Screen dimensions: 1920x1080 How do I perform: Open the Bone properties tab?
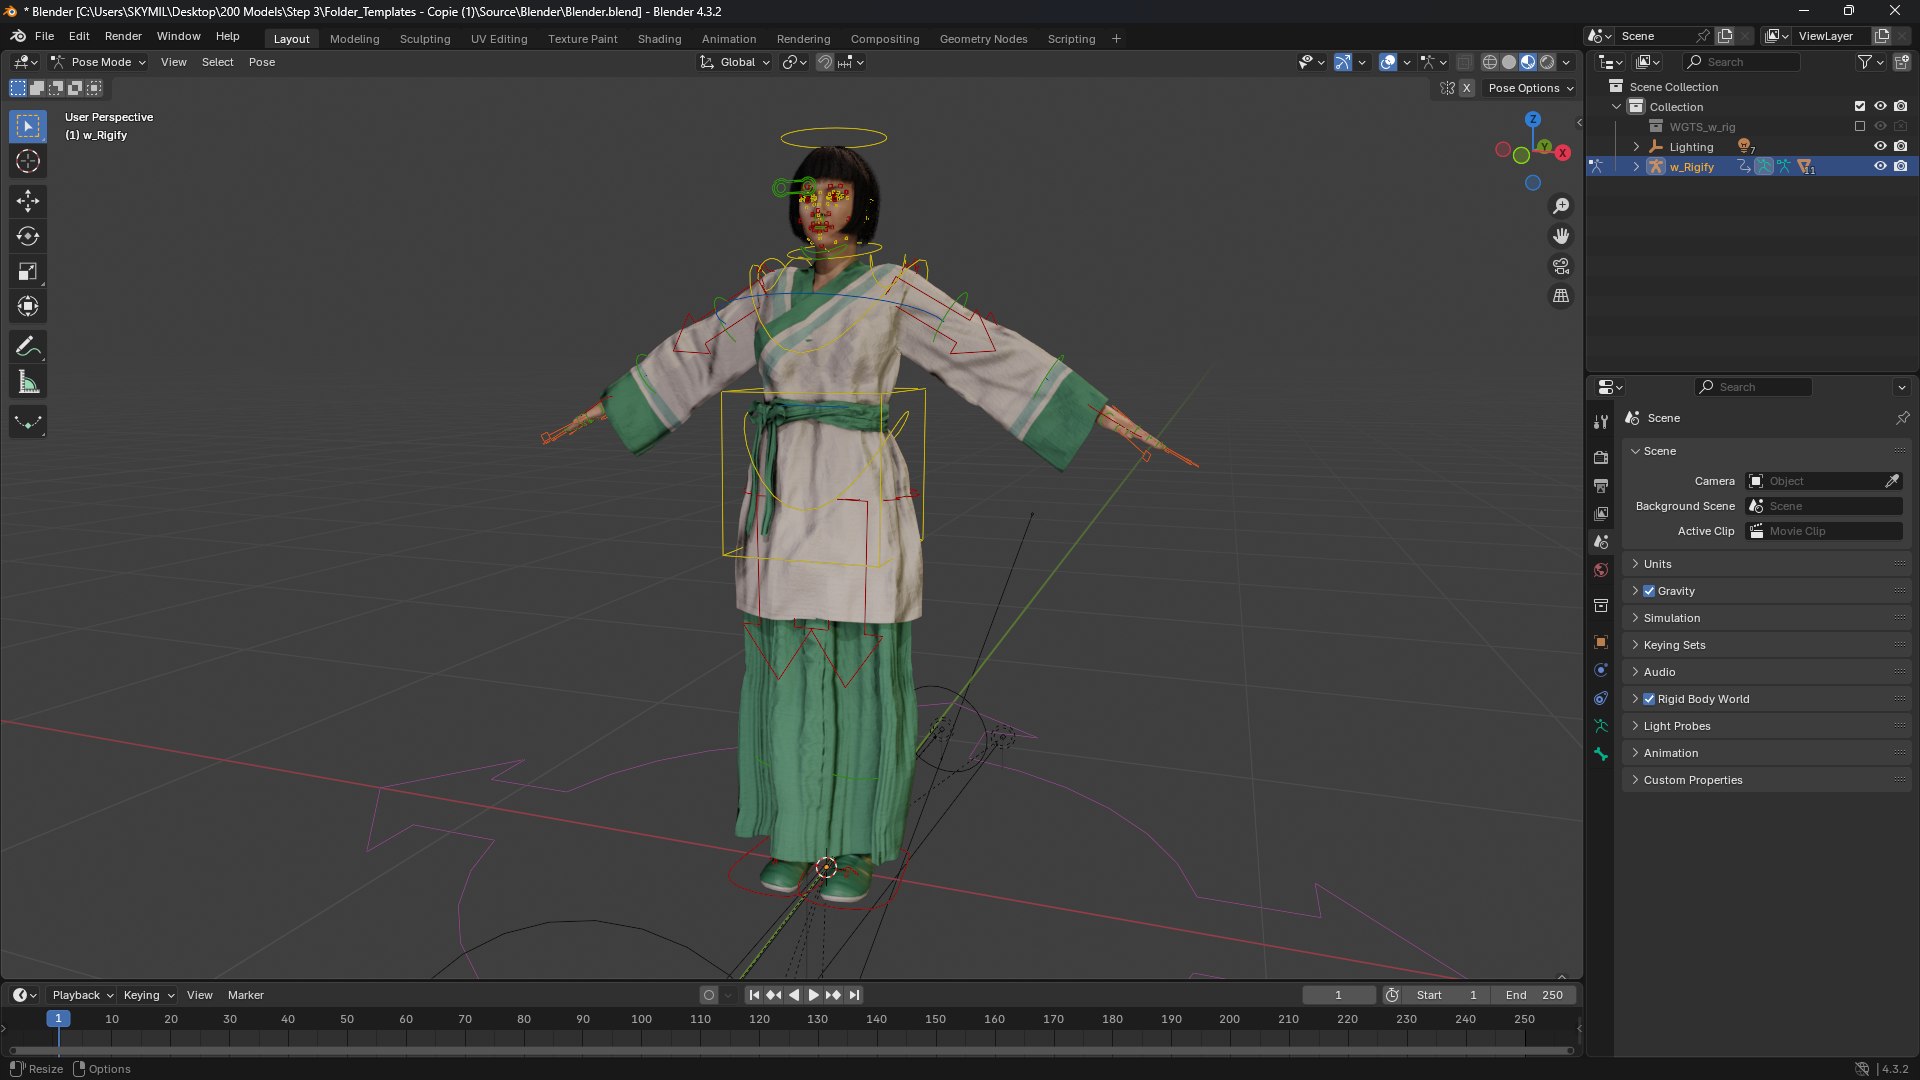click(1601, 754)
